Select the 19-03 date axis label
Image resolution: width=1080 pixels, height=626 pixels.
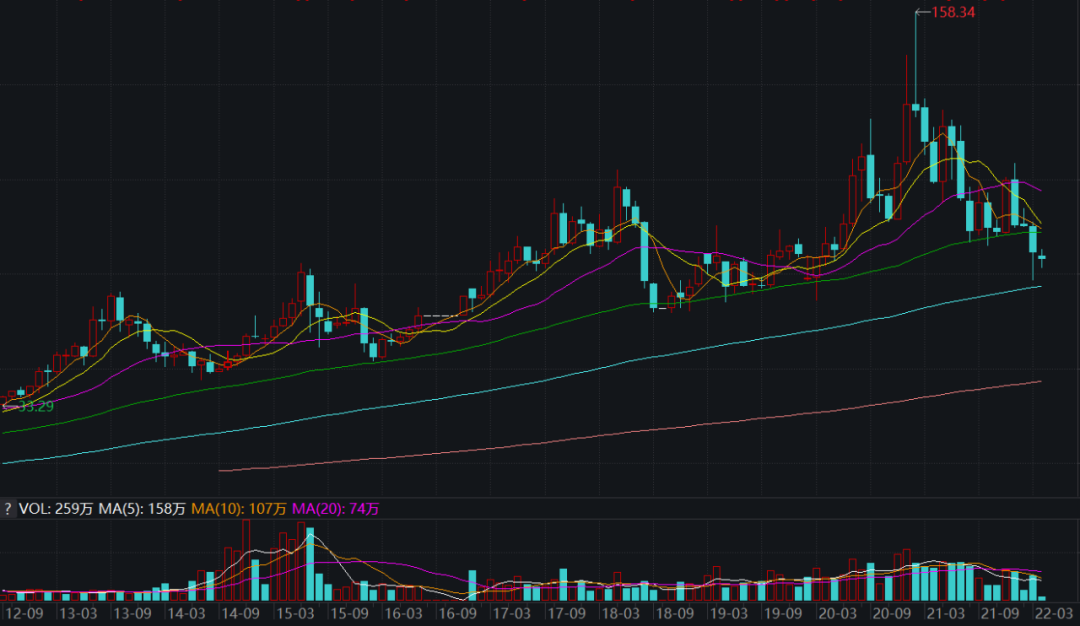pyautogui.click(x=729, y=613)
